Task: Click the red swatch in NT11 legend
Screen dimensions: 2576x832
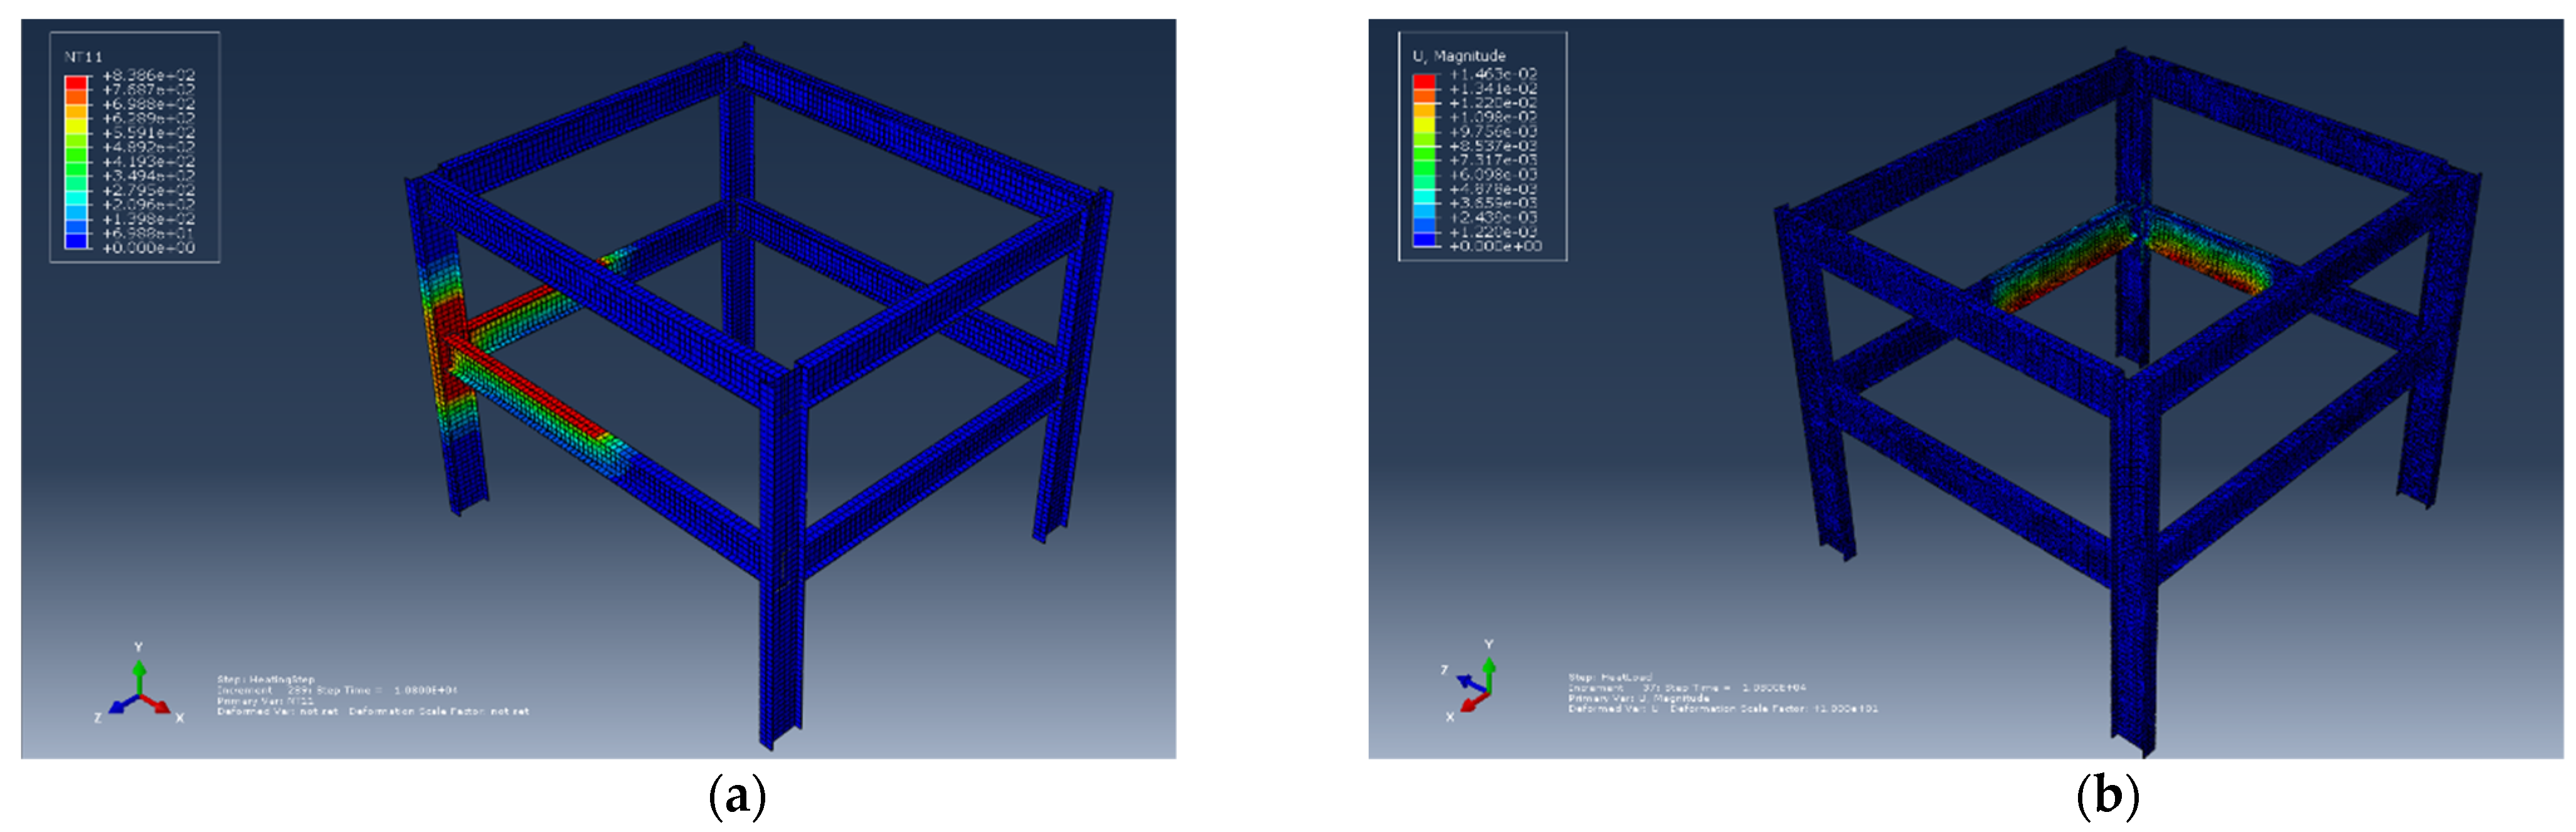Action: pos(76,83)
